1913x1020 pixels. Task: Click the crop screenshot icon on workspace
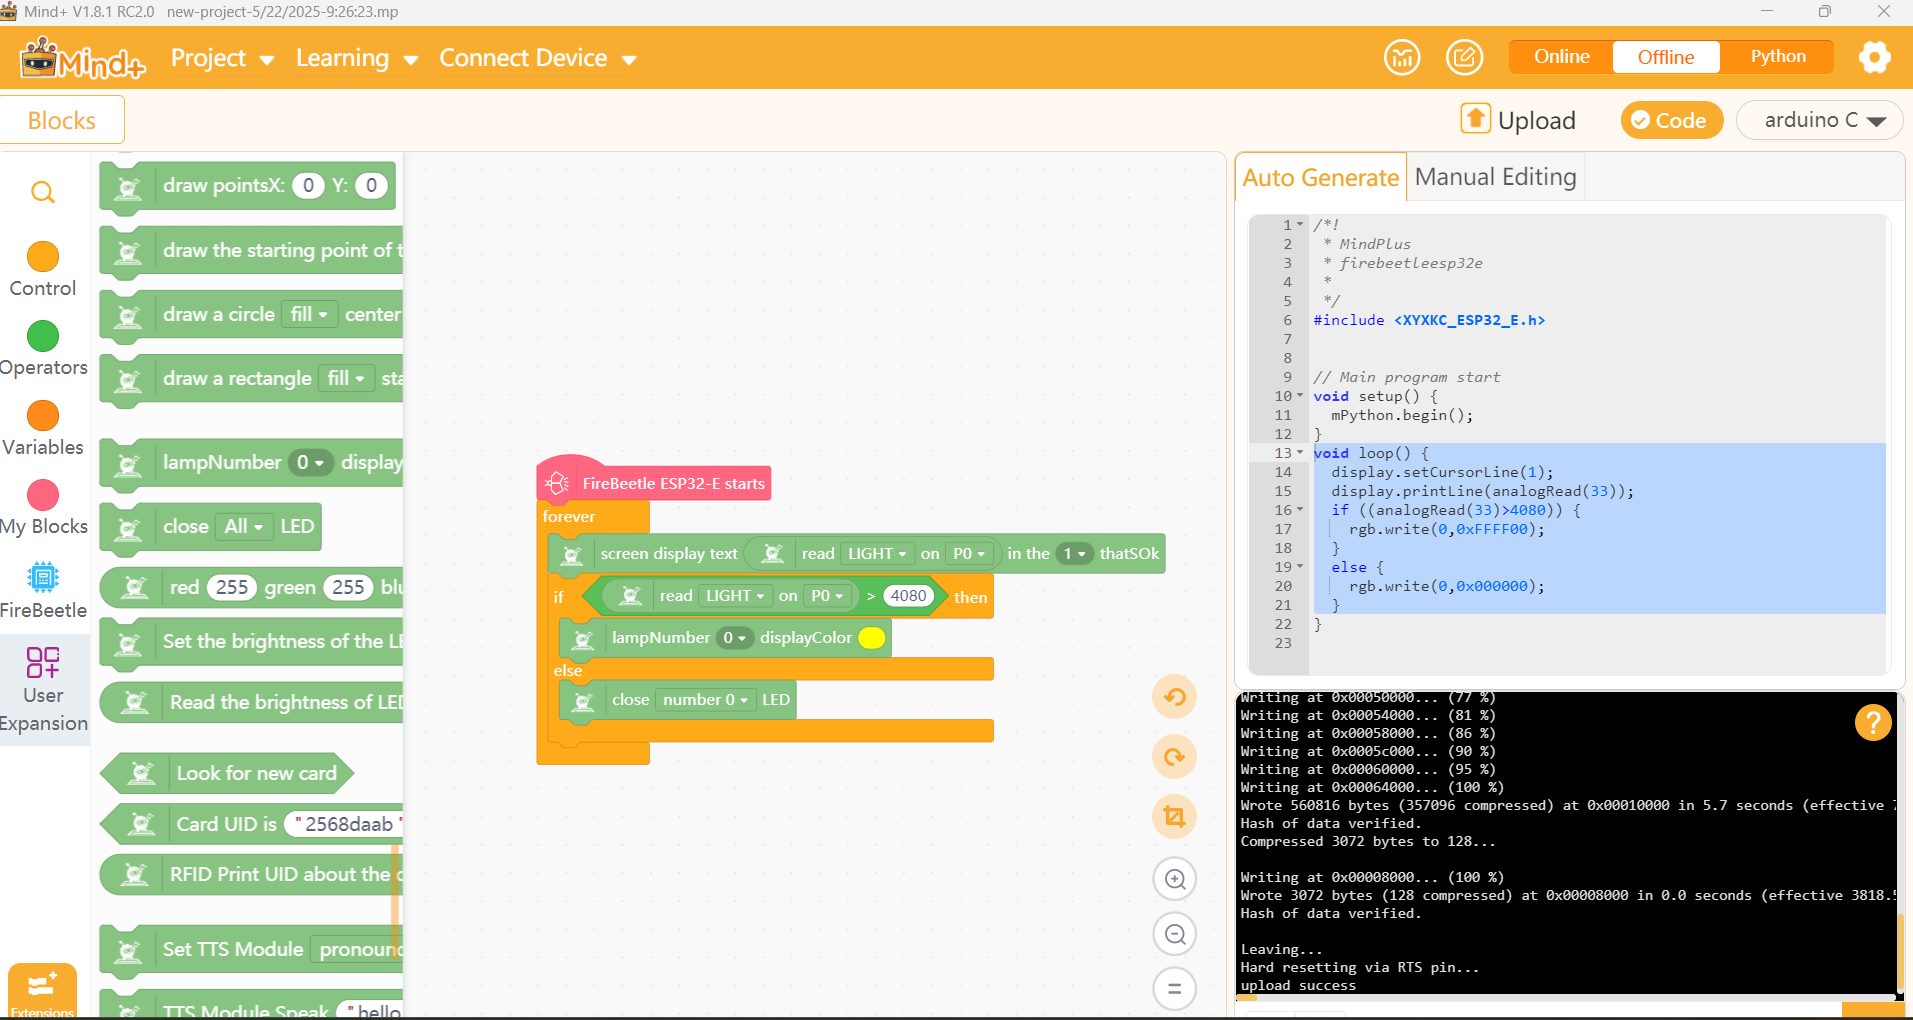pyautogui.click(x=1175, y=817)
